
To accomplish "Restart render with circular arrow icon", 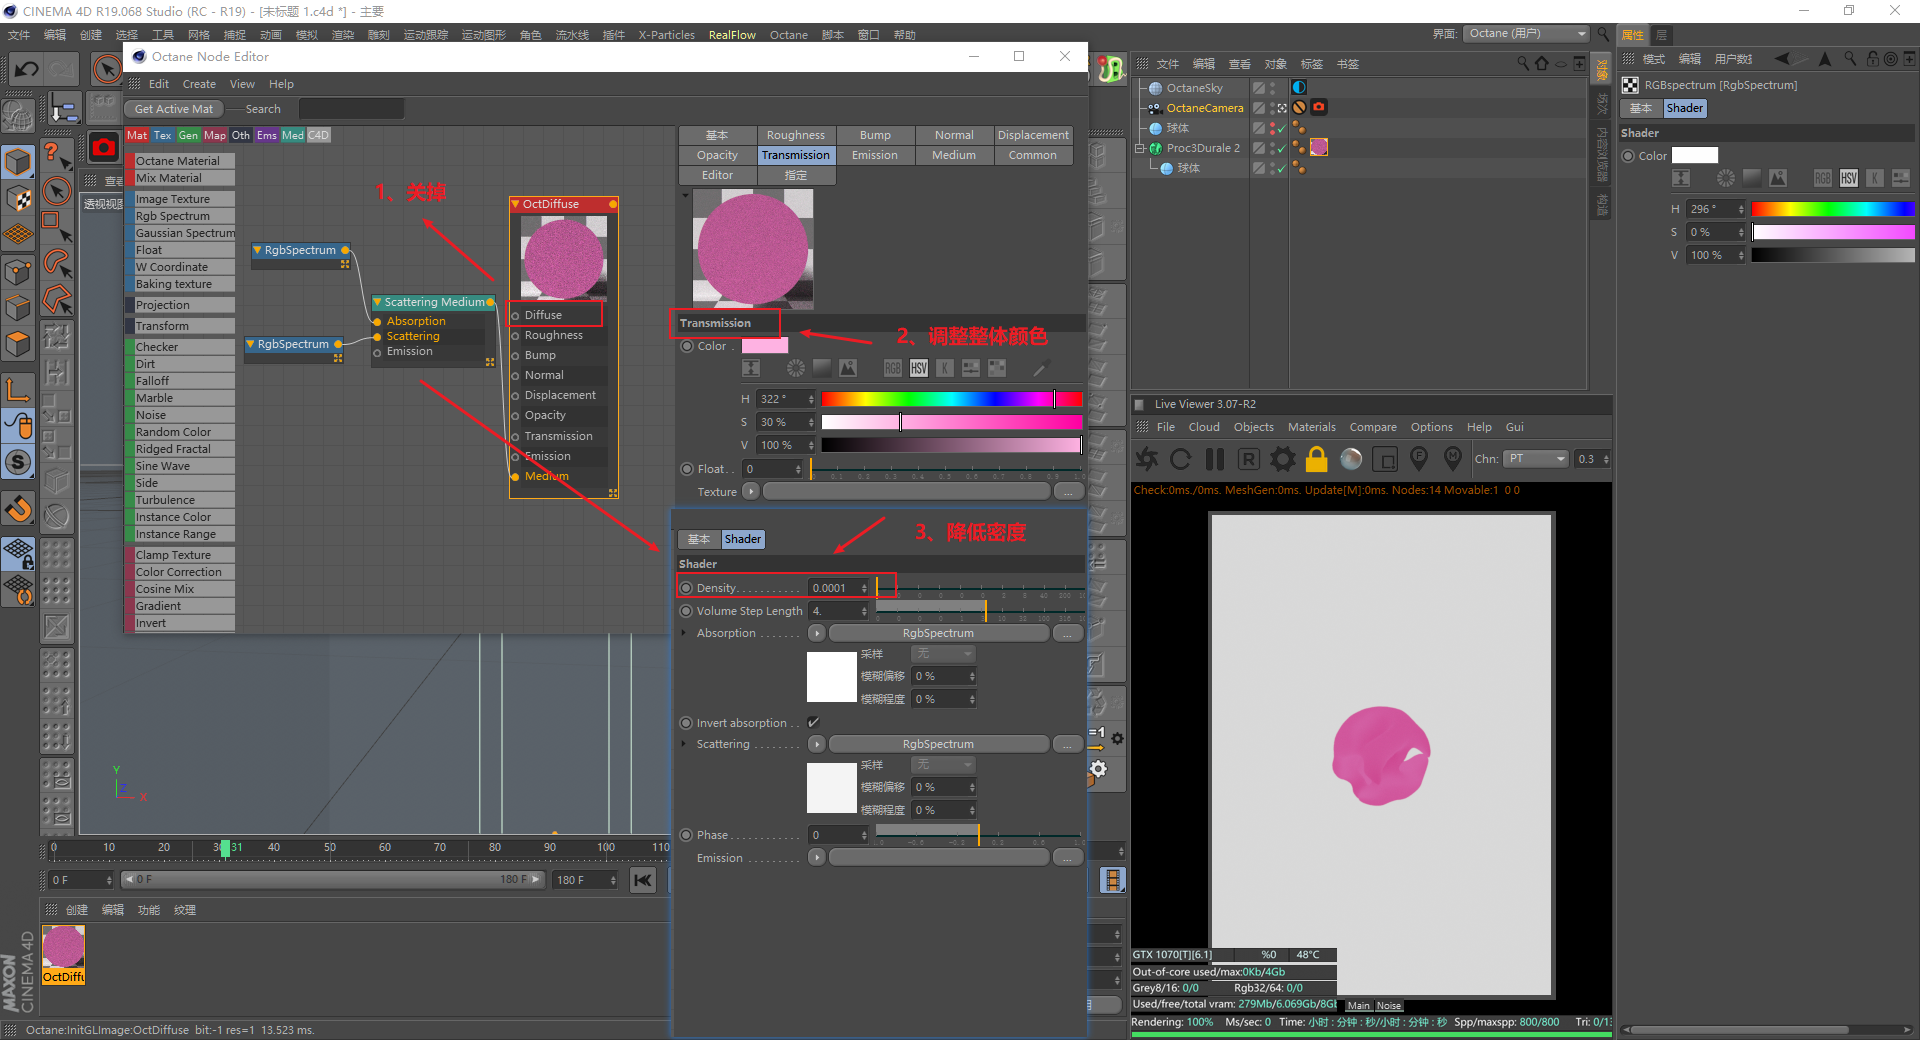I will [1181, 459].
